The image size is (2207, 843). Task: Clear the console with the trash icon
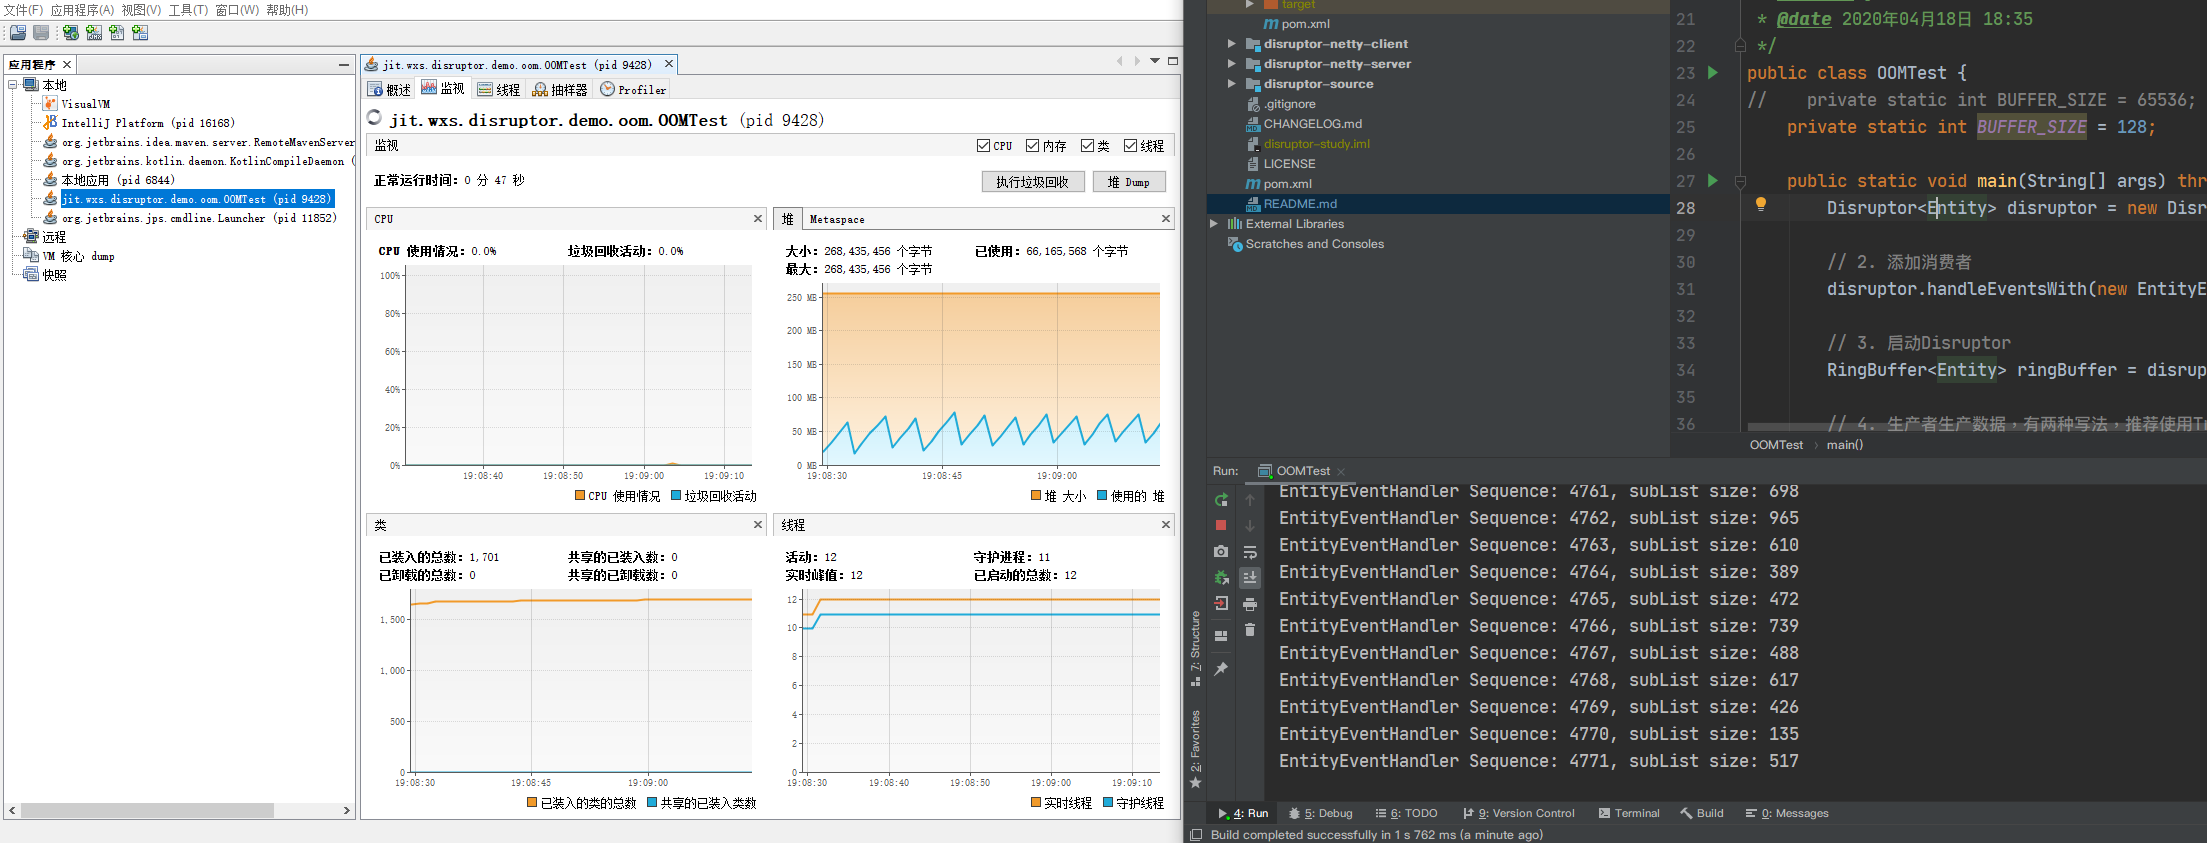pos(1250,630)
